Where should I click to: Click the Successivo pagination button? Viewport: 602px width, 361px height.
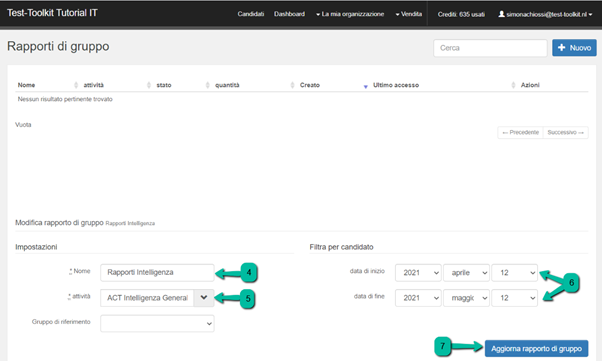[566, 132]
